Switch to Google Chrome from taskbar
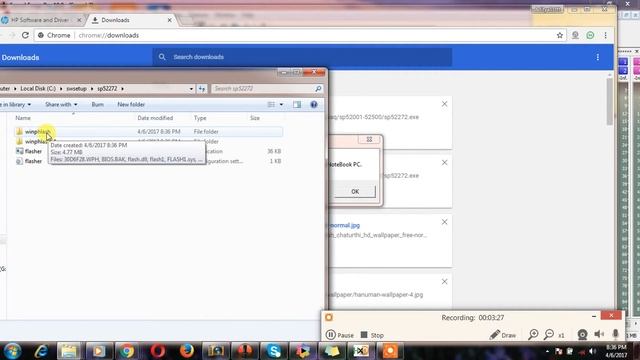This screenshot has height=360, width=640. pyautogui.click(x=127, y=351)
